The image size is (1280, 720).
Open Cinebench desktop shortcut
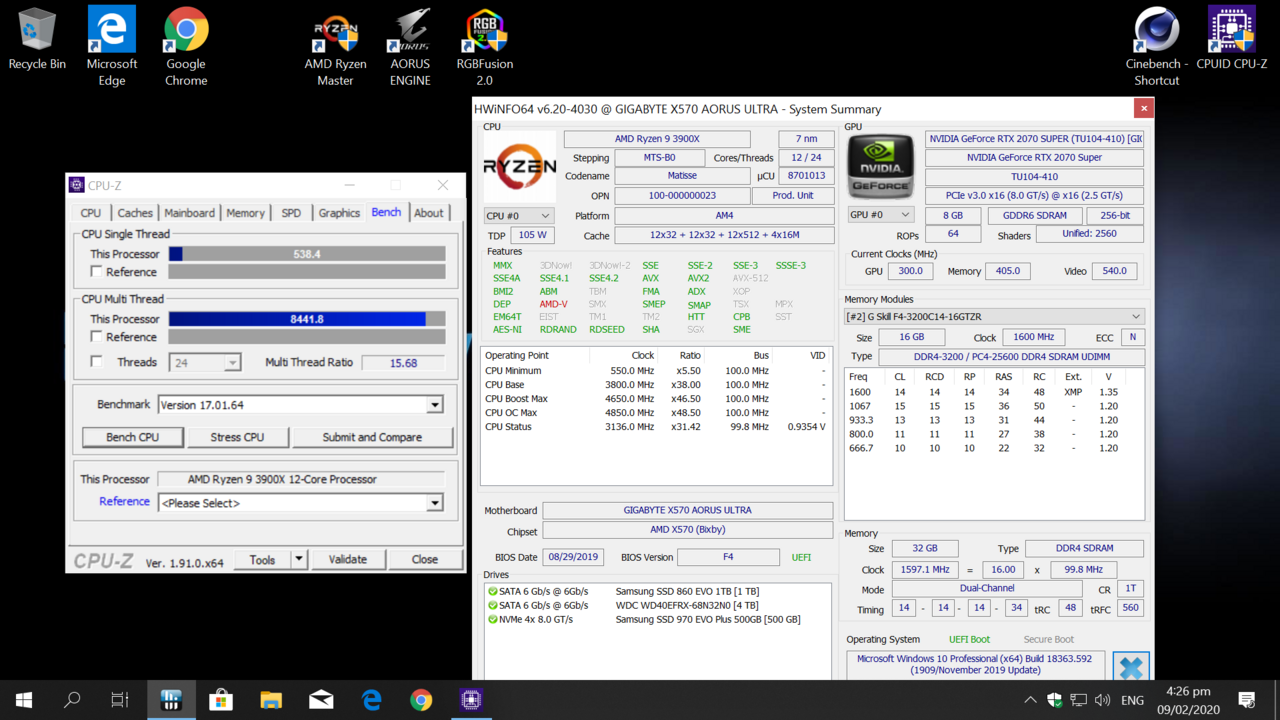1157,46
